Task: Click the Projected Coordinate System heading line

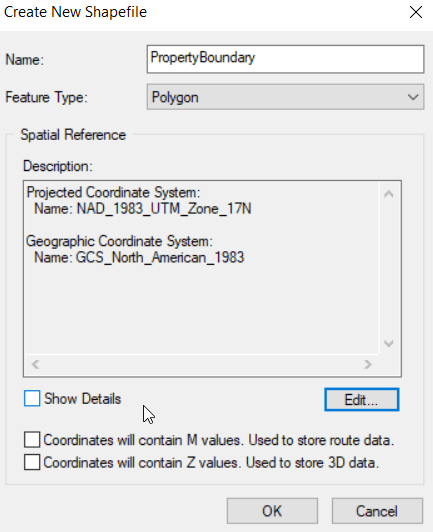Action: 113,192
